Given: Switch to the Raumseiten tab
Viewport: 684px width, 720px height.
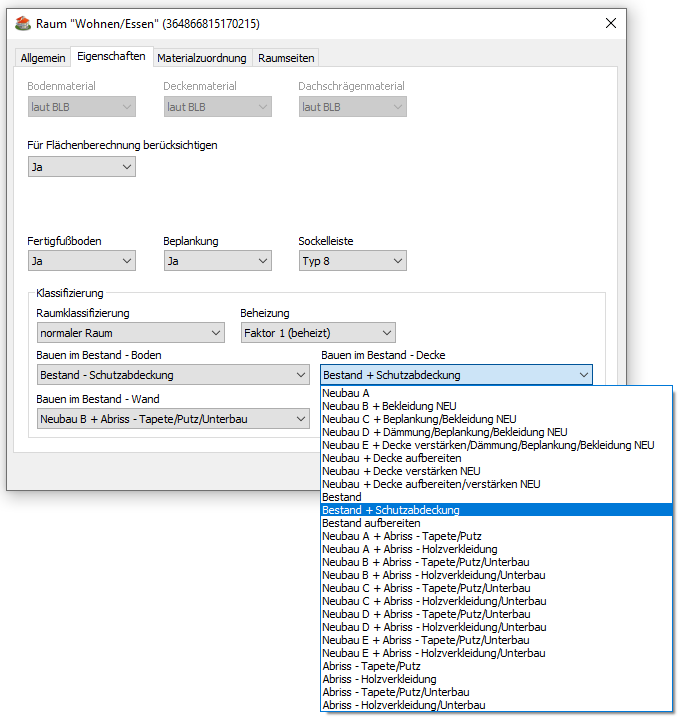Looking at the screenshot, I should (286, 58).
